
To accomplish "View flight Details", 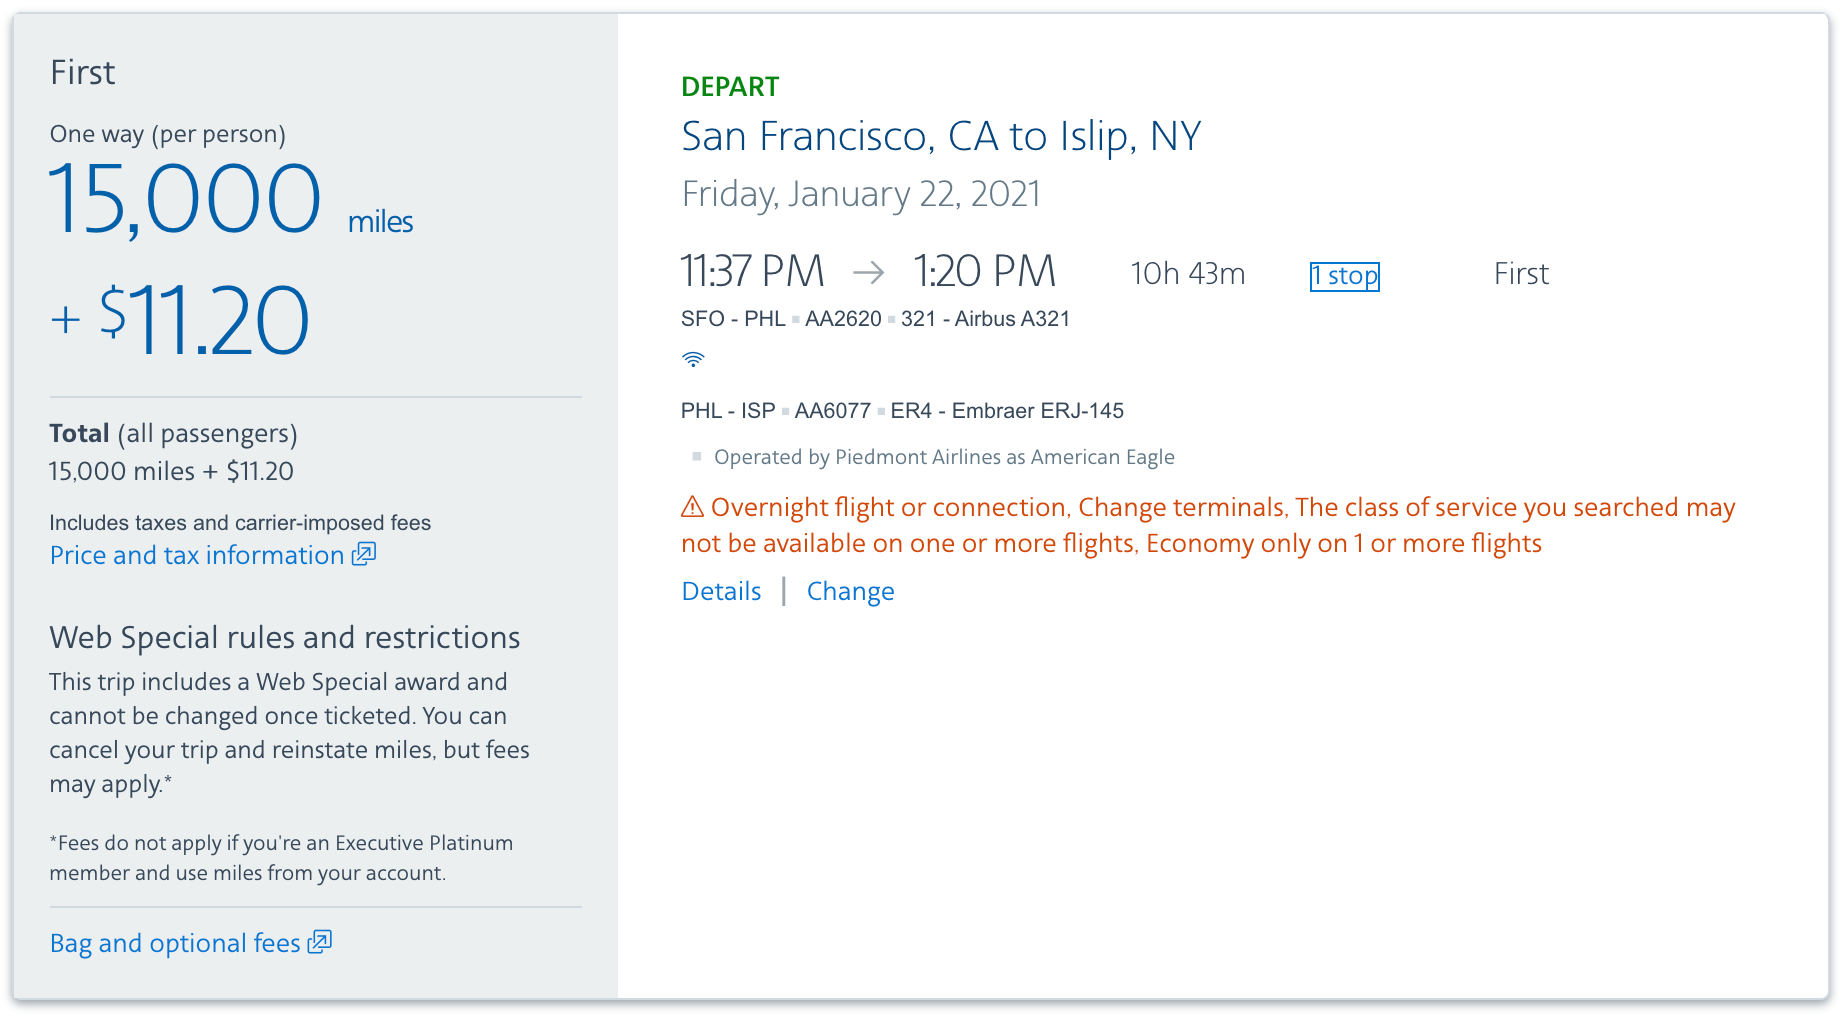I will 721,591.
